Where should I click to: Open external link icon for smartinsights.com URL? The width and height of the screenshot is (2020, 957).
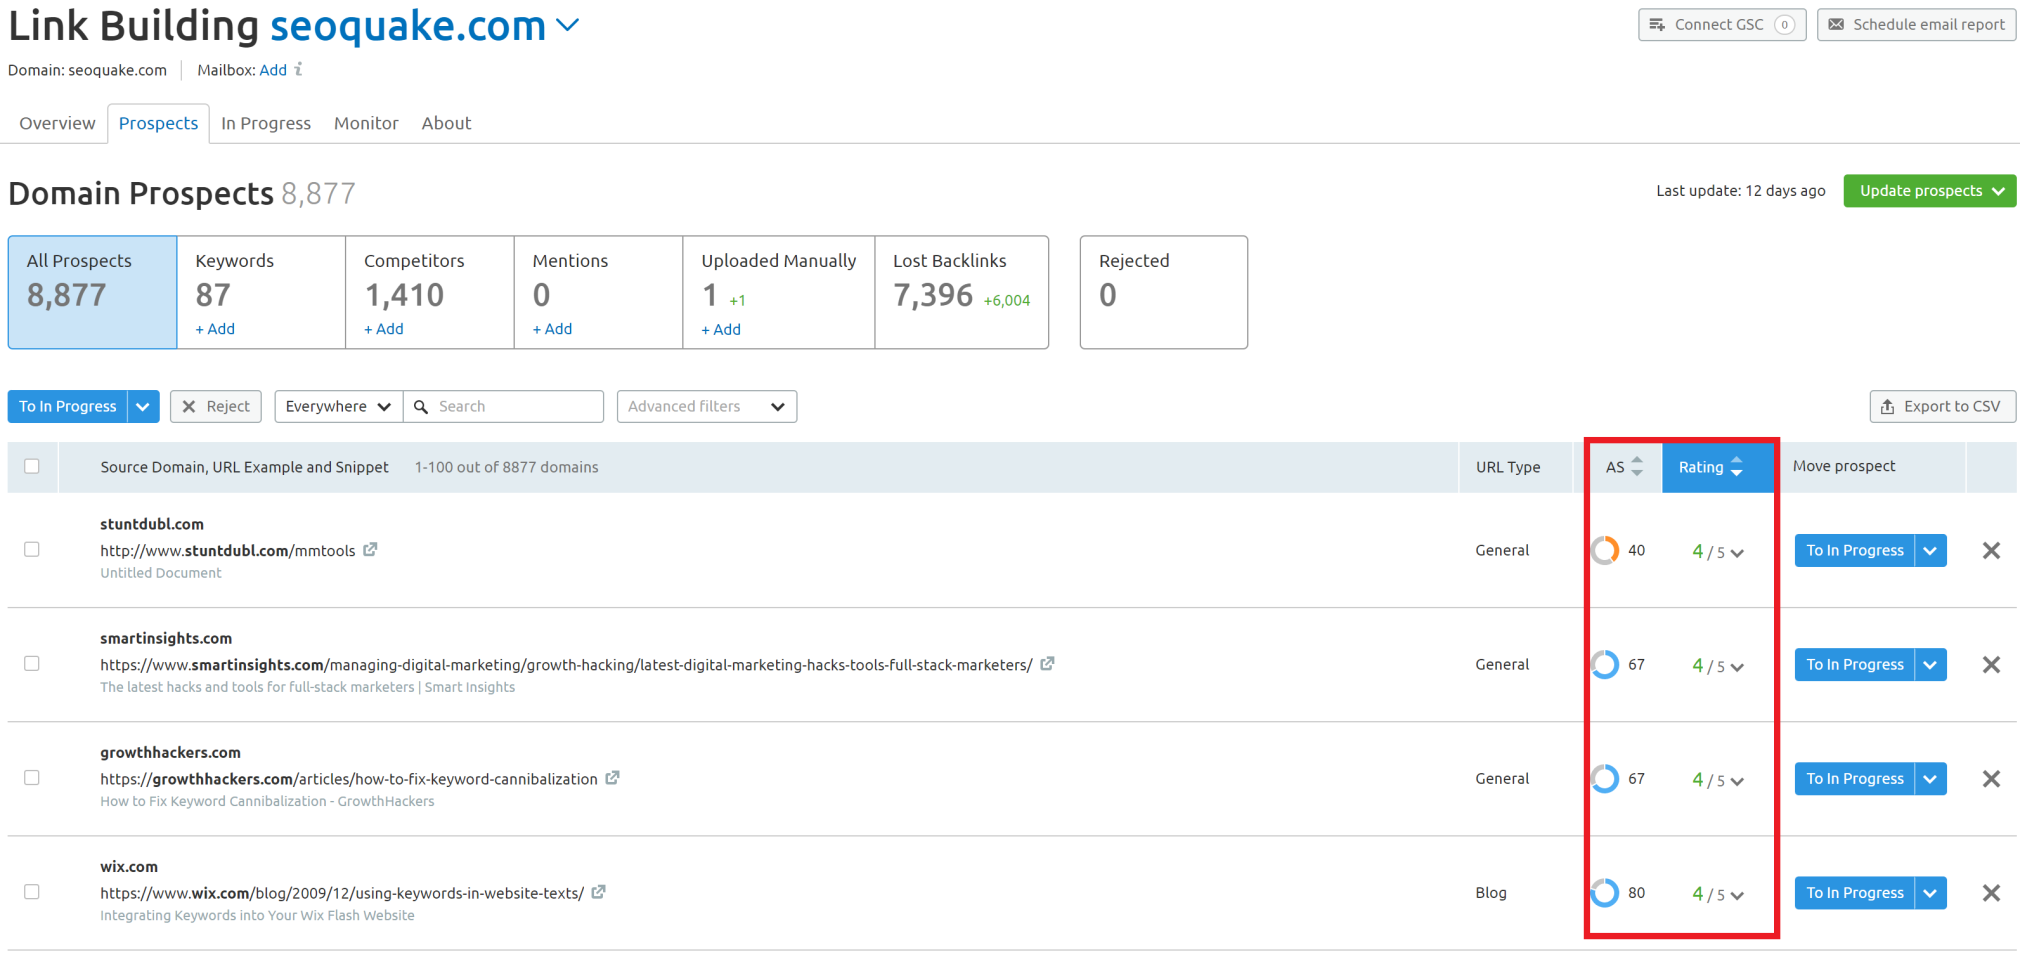(1047, 664)
